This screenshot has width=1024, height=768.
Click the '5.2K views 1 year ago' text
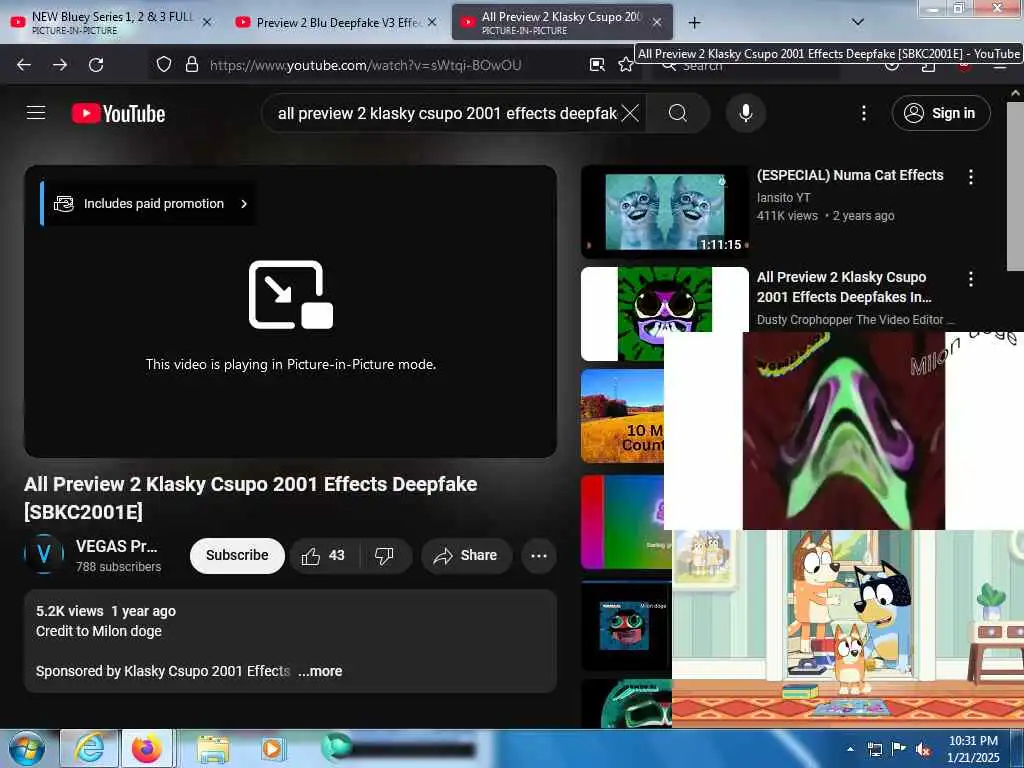[x=106, y=611]
